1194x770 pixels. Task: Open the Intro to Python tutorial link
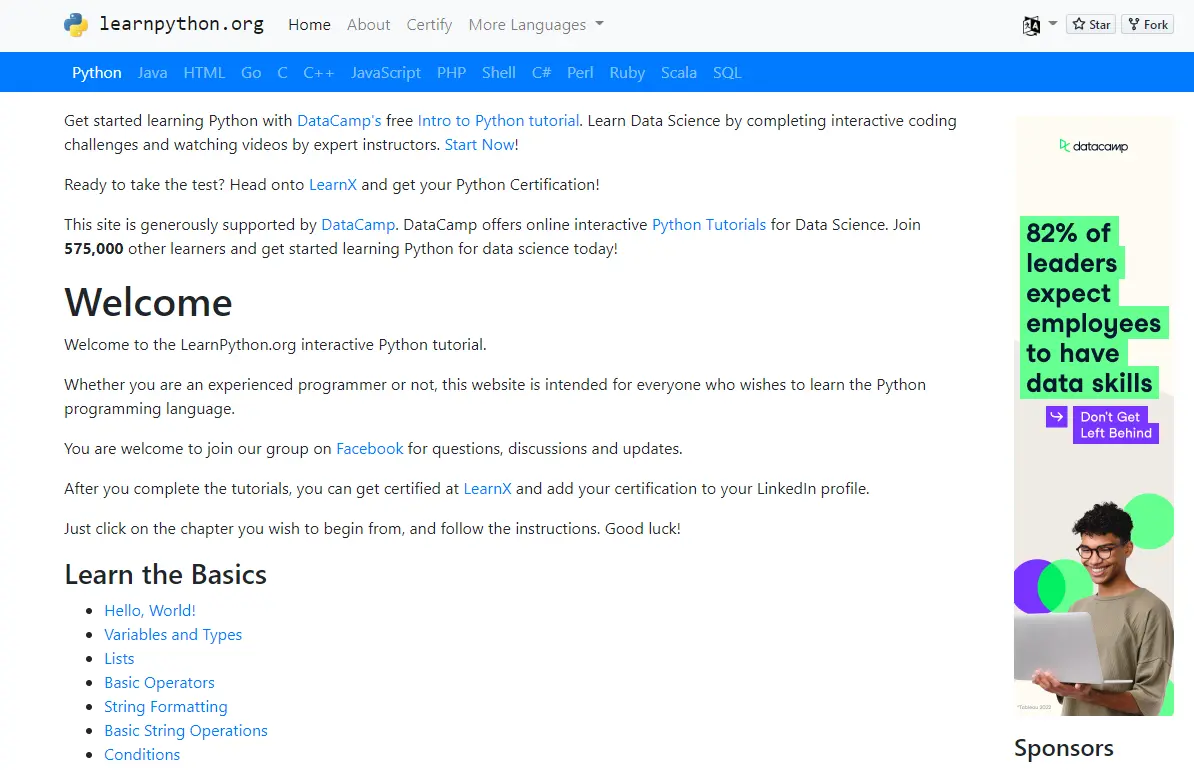498,120
